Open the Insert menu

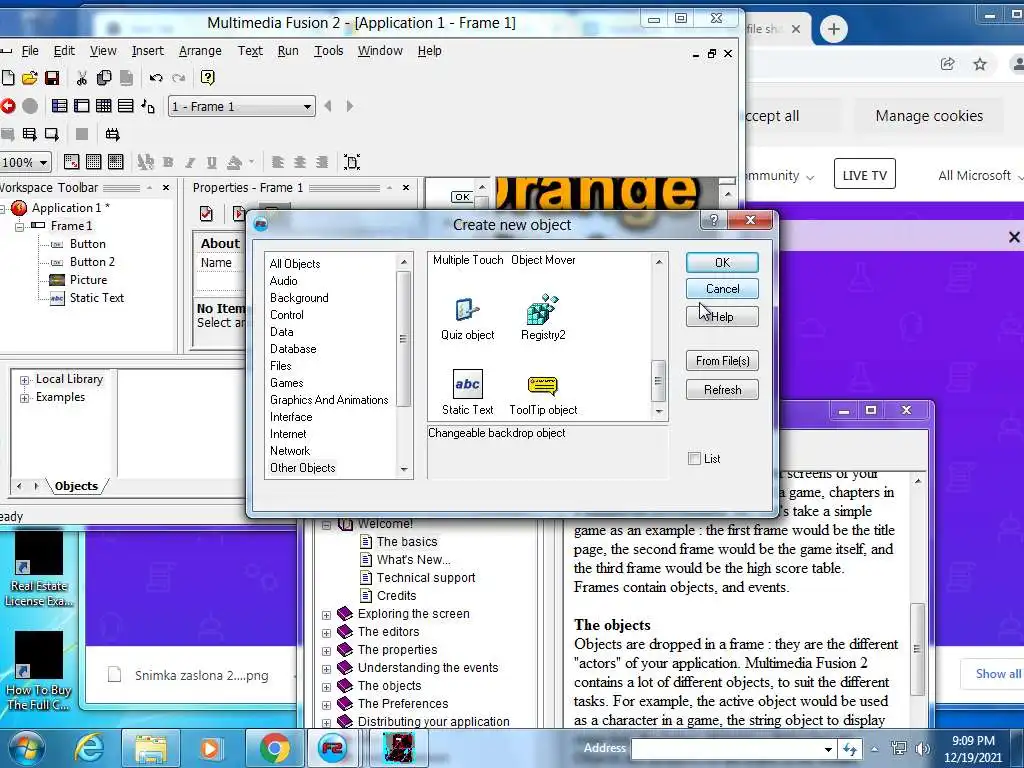pos(148,50)
